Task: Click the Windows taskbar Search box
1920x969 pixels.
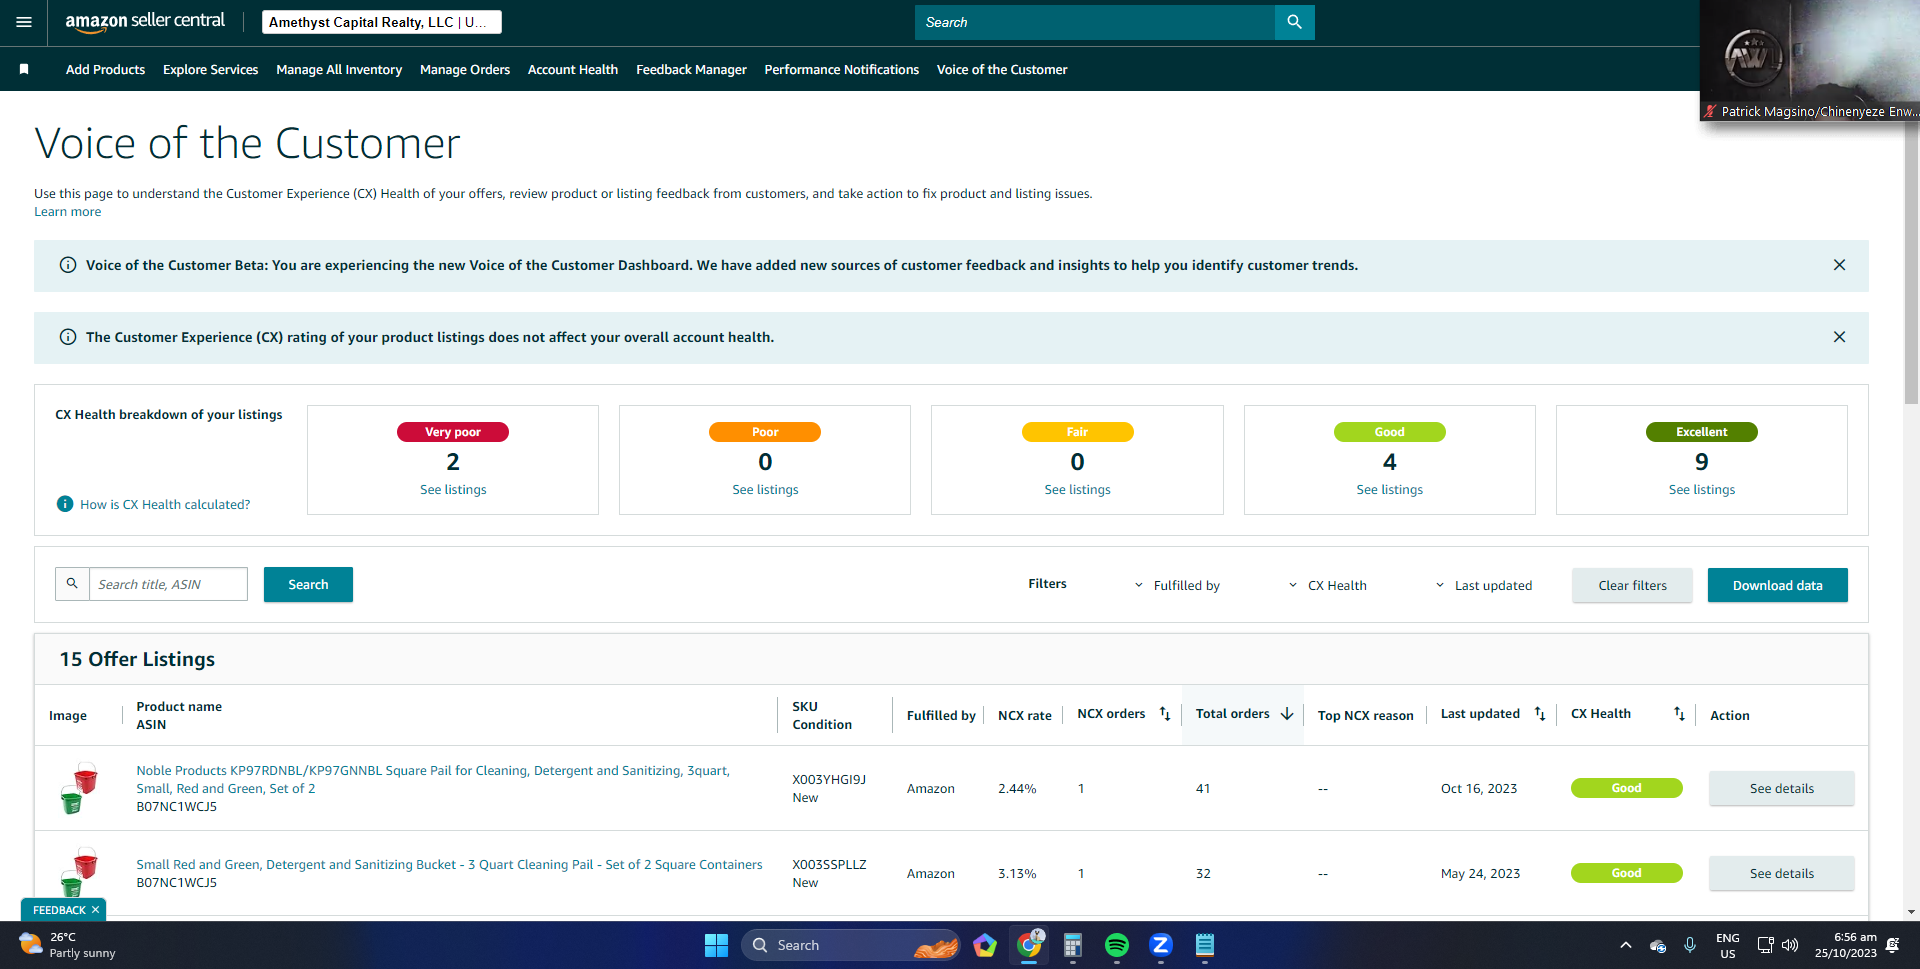Action: (850, 945)
